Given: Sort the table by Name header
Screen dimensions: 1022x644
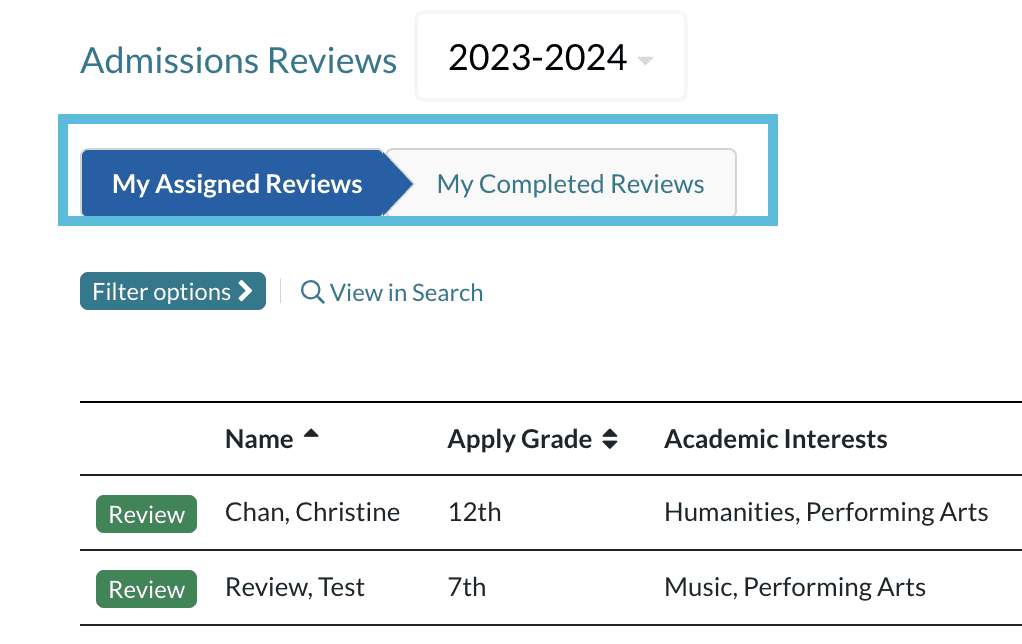Looking at the screenshot, I should click(x=259, y=439).
